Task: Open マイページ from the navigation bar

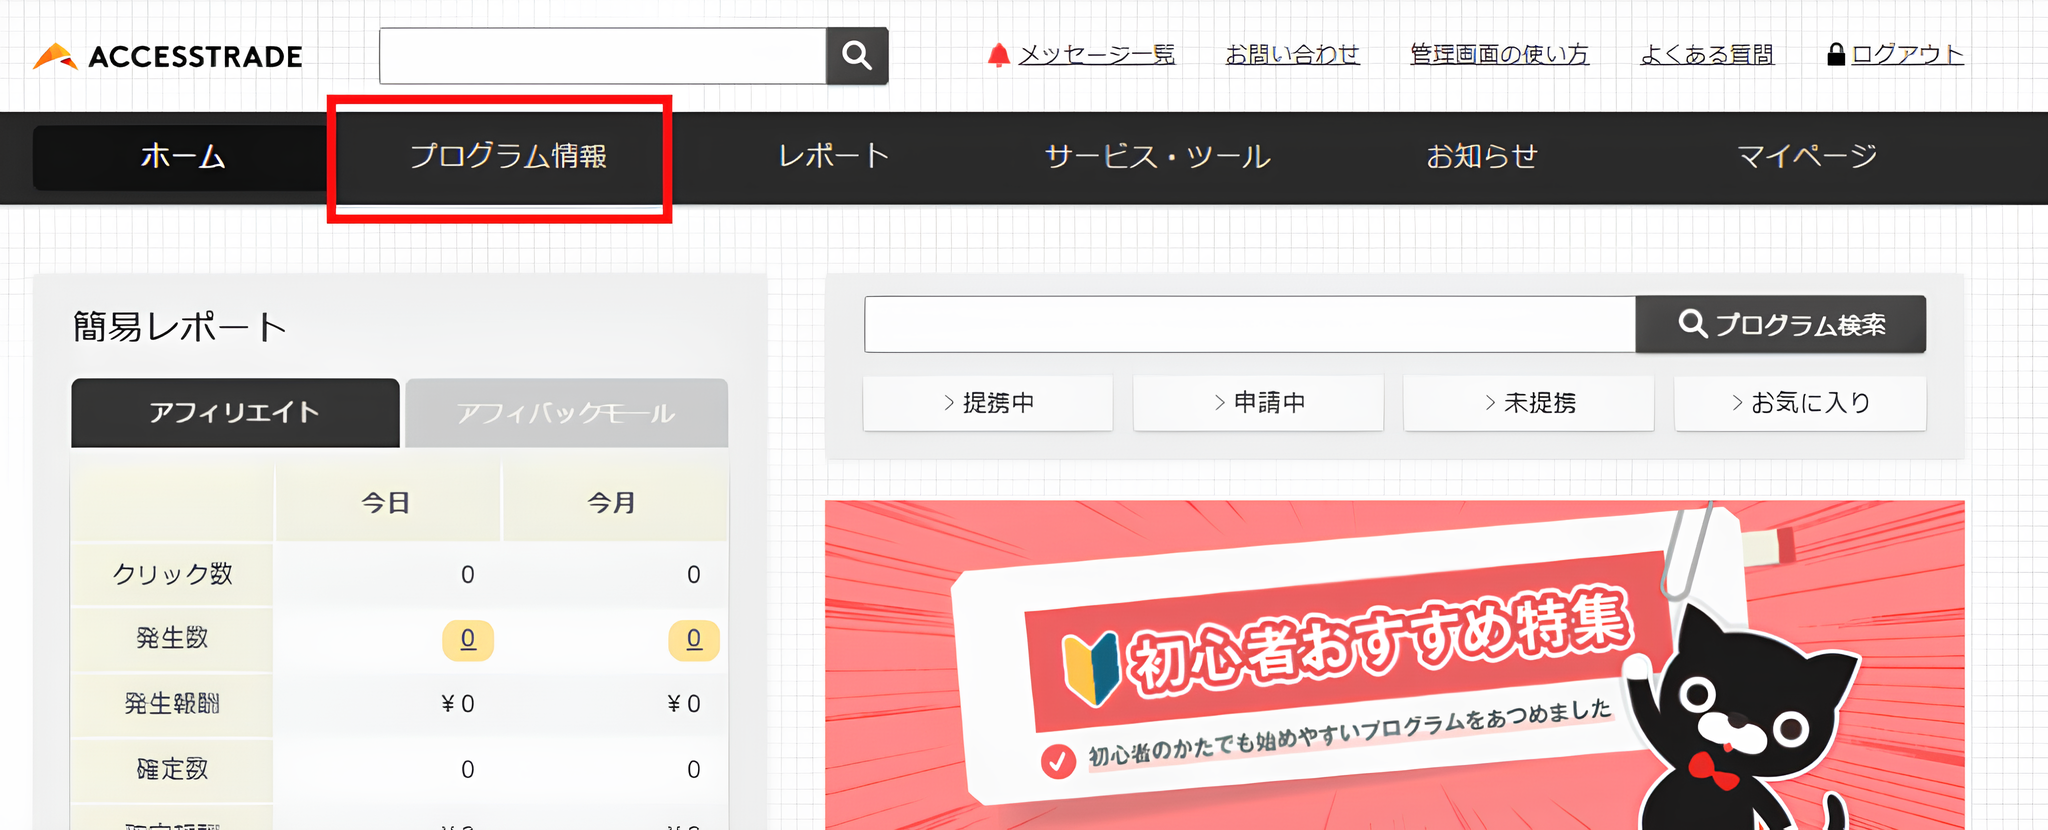Action: pyautogui.click(x=1806, y=157)
